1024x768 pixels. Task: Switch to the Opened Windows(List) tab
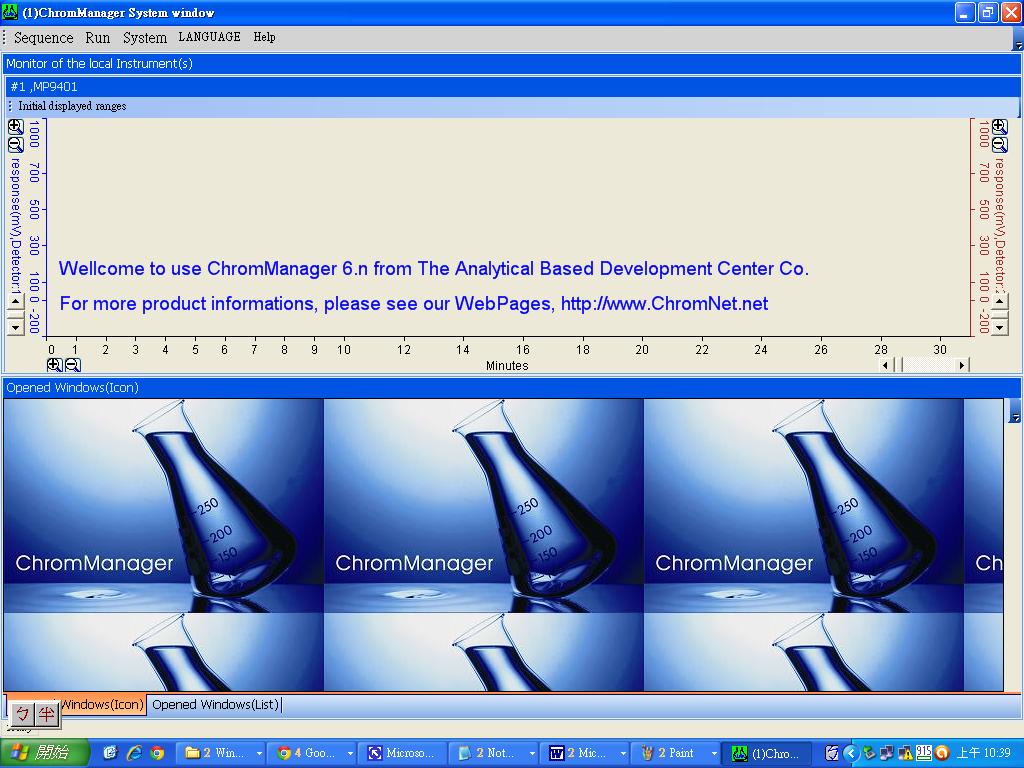pyautogui.click(x=215, y=705)
